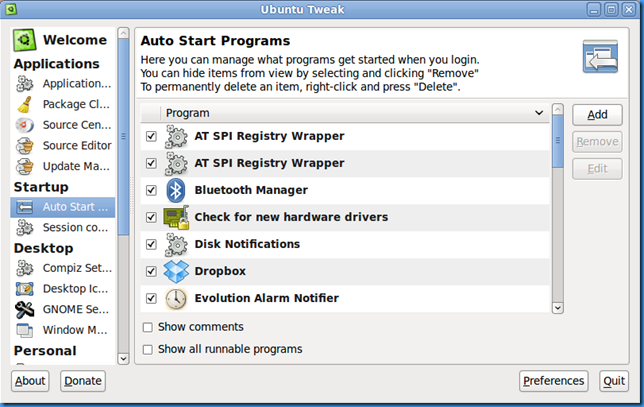Click the Session control gear icon
Viewport: 644px width, 407px height.
coord(25,228)
